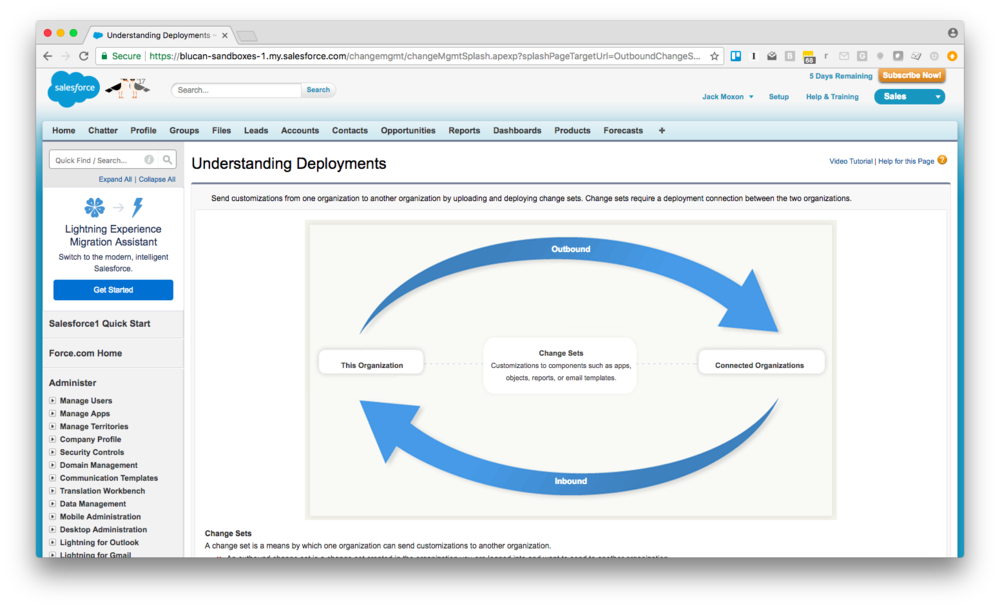Click the browser address bar URL
The width and height of the screenshot is (1000, 609).
click(424, 56)
